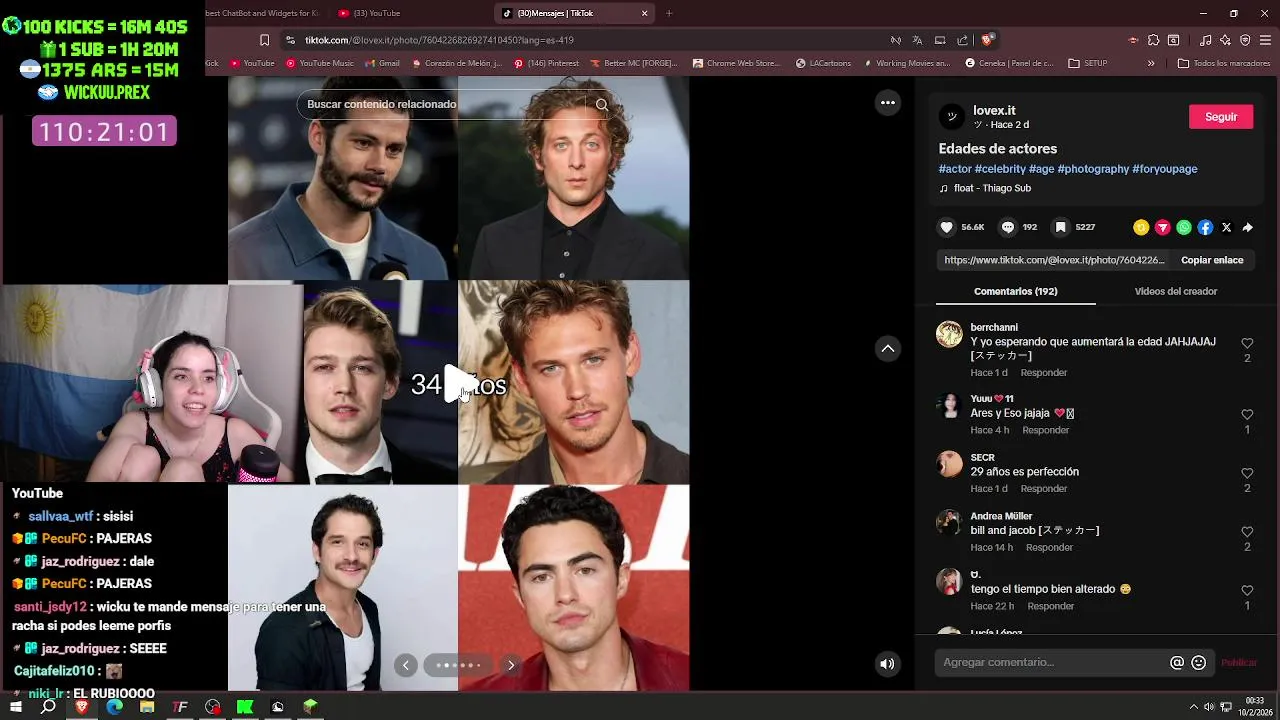This screenshot has width=1280, height=720.
Task: Open the lovex.it username link
Action: 994,110
